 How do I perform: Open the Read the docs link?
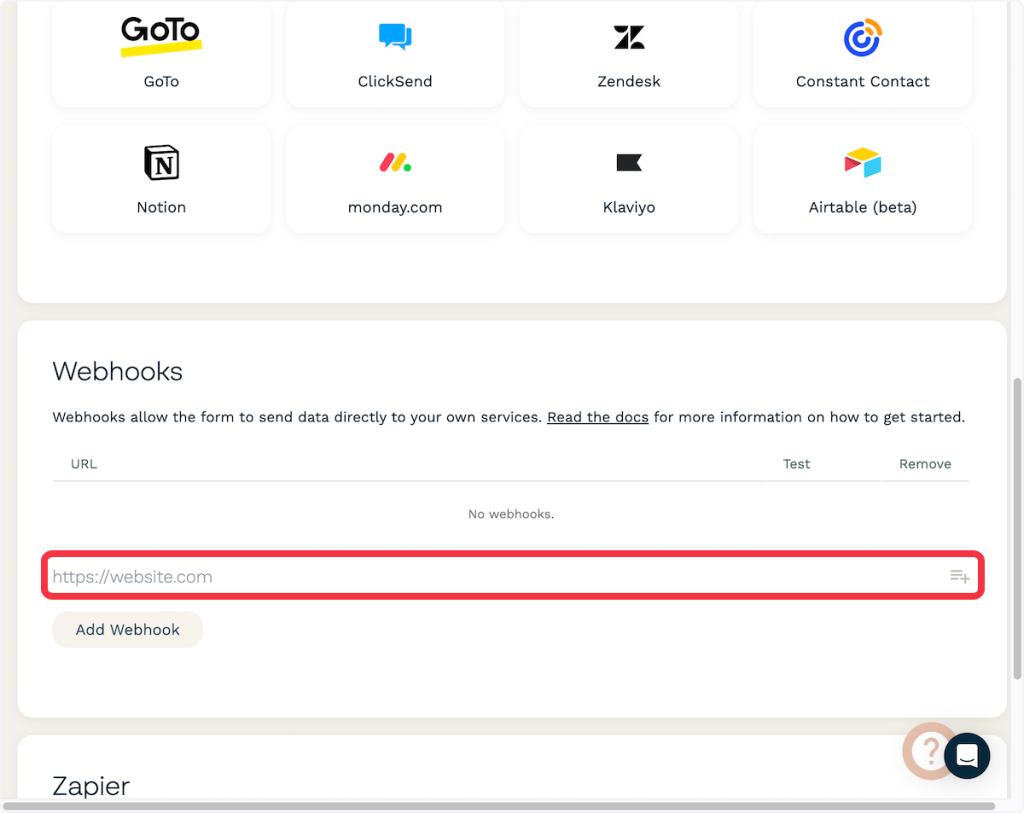598,417
